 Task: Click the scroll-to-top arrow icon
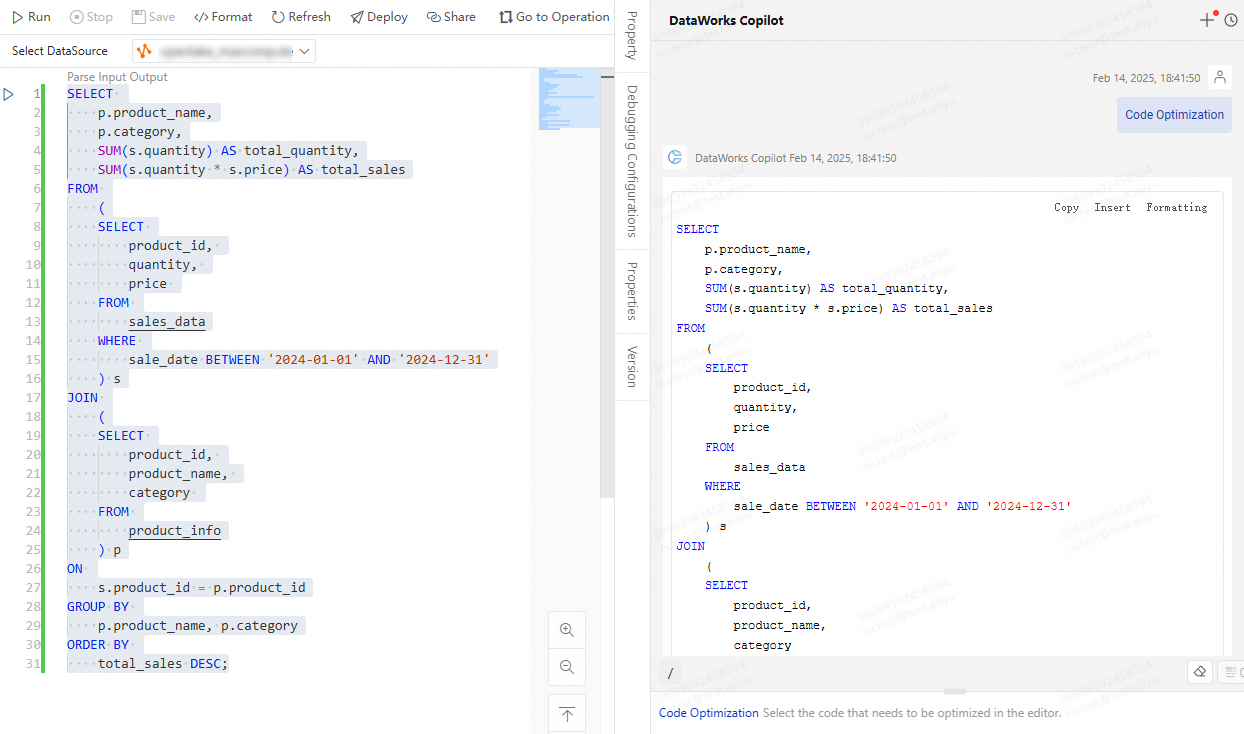[567, 714]
